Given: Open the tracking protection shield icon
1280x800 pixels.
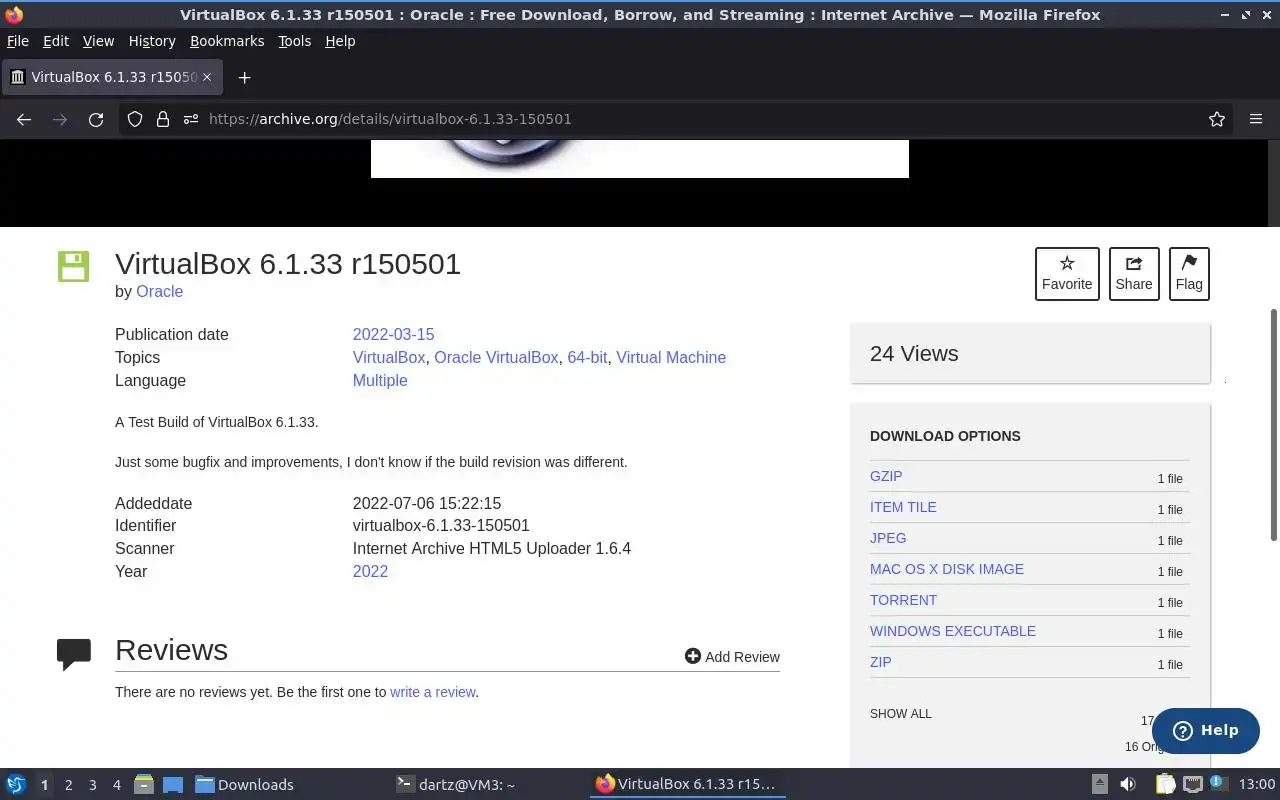Looking at the screenshot, I should point(135,119).
